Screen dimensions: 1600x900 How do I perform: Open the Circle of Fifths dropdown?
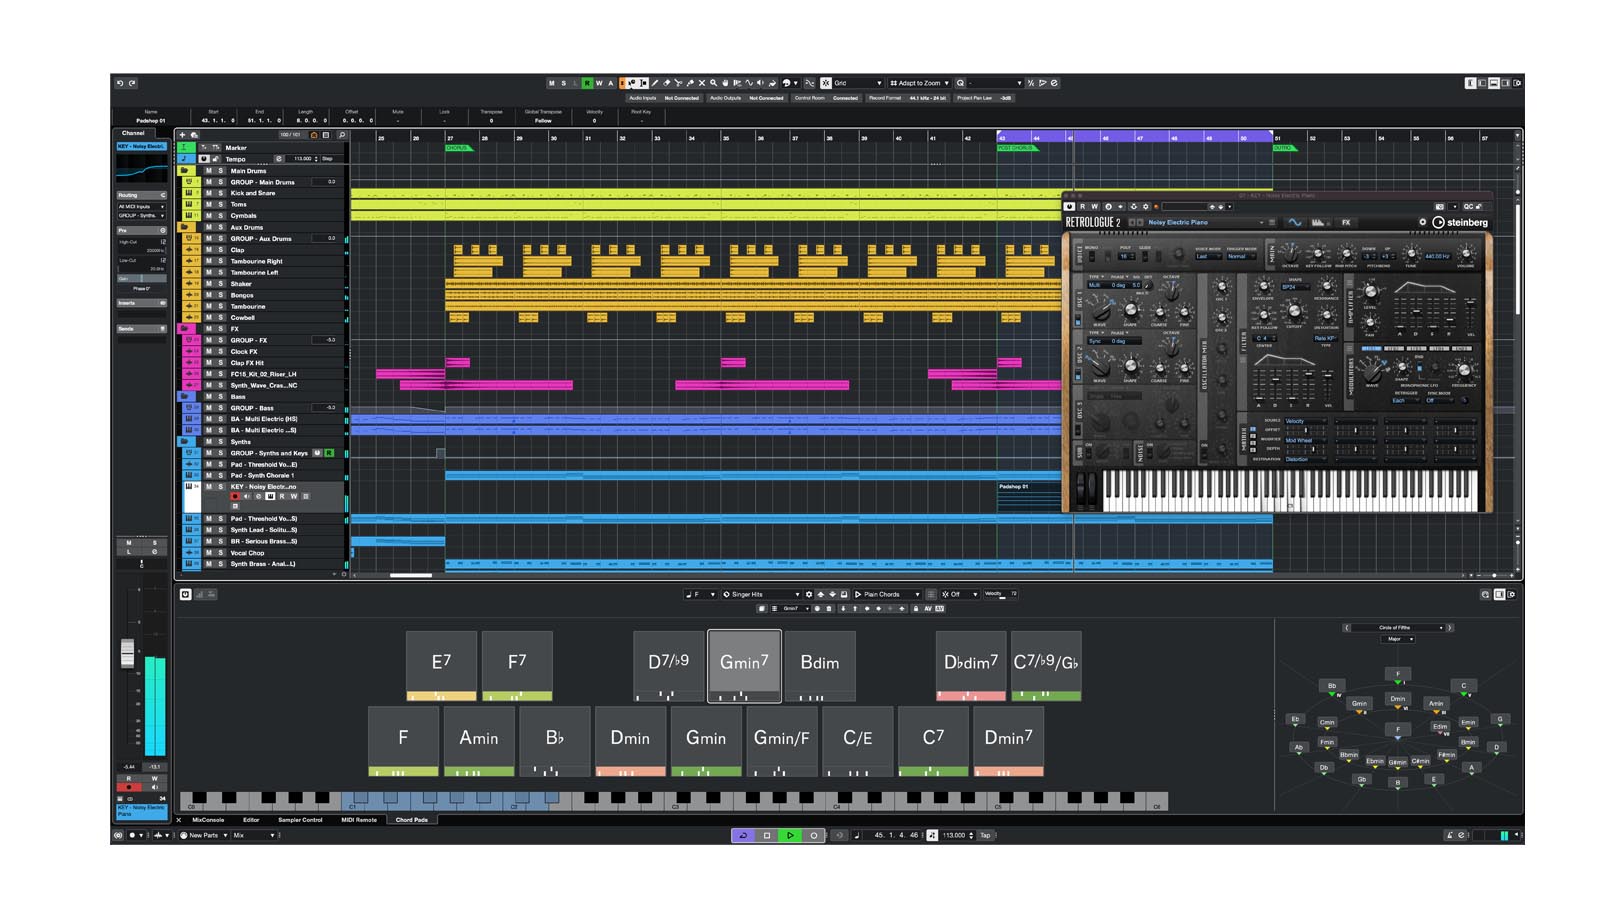pyautogui.click(x=1398, y=627)
